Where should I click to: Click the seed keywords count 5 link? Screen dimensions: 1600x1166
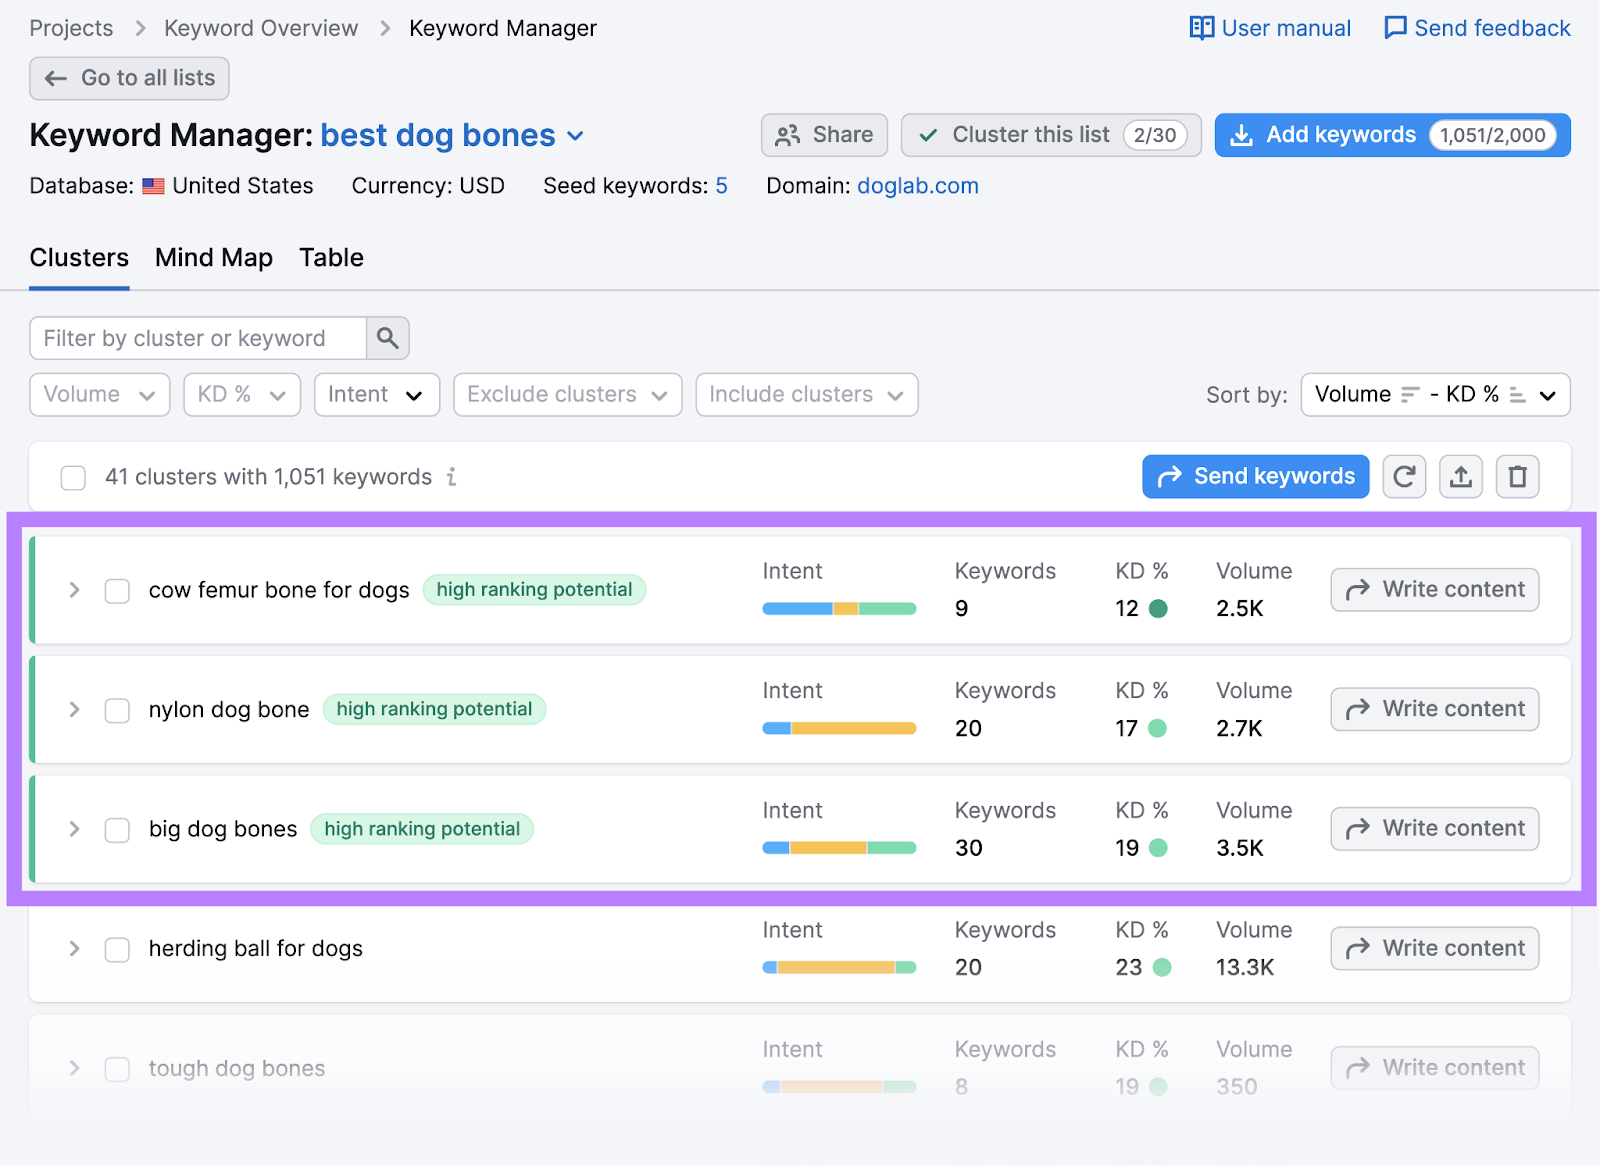[721, 186]
